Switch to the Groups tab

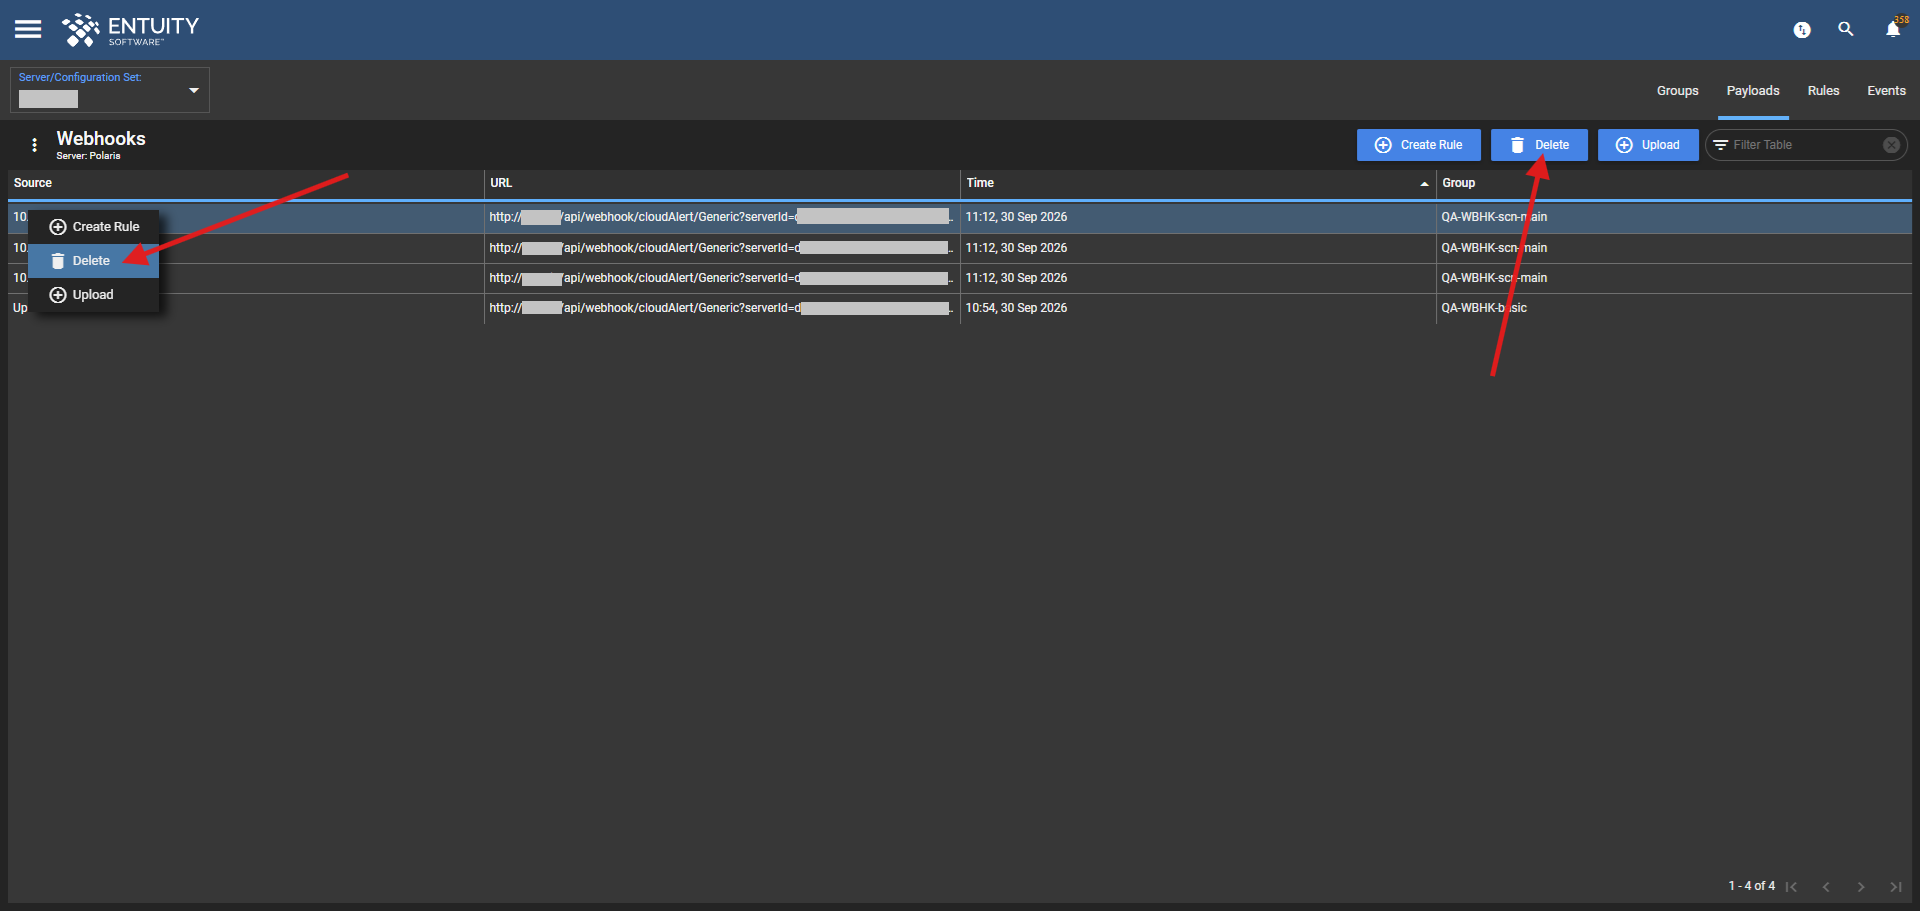click(x=1677, y=91)
